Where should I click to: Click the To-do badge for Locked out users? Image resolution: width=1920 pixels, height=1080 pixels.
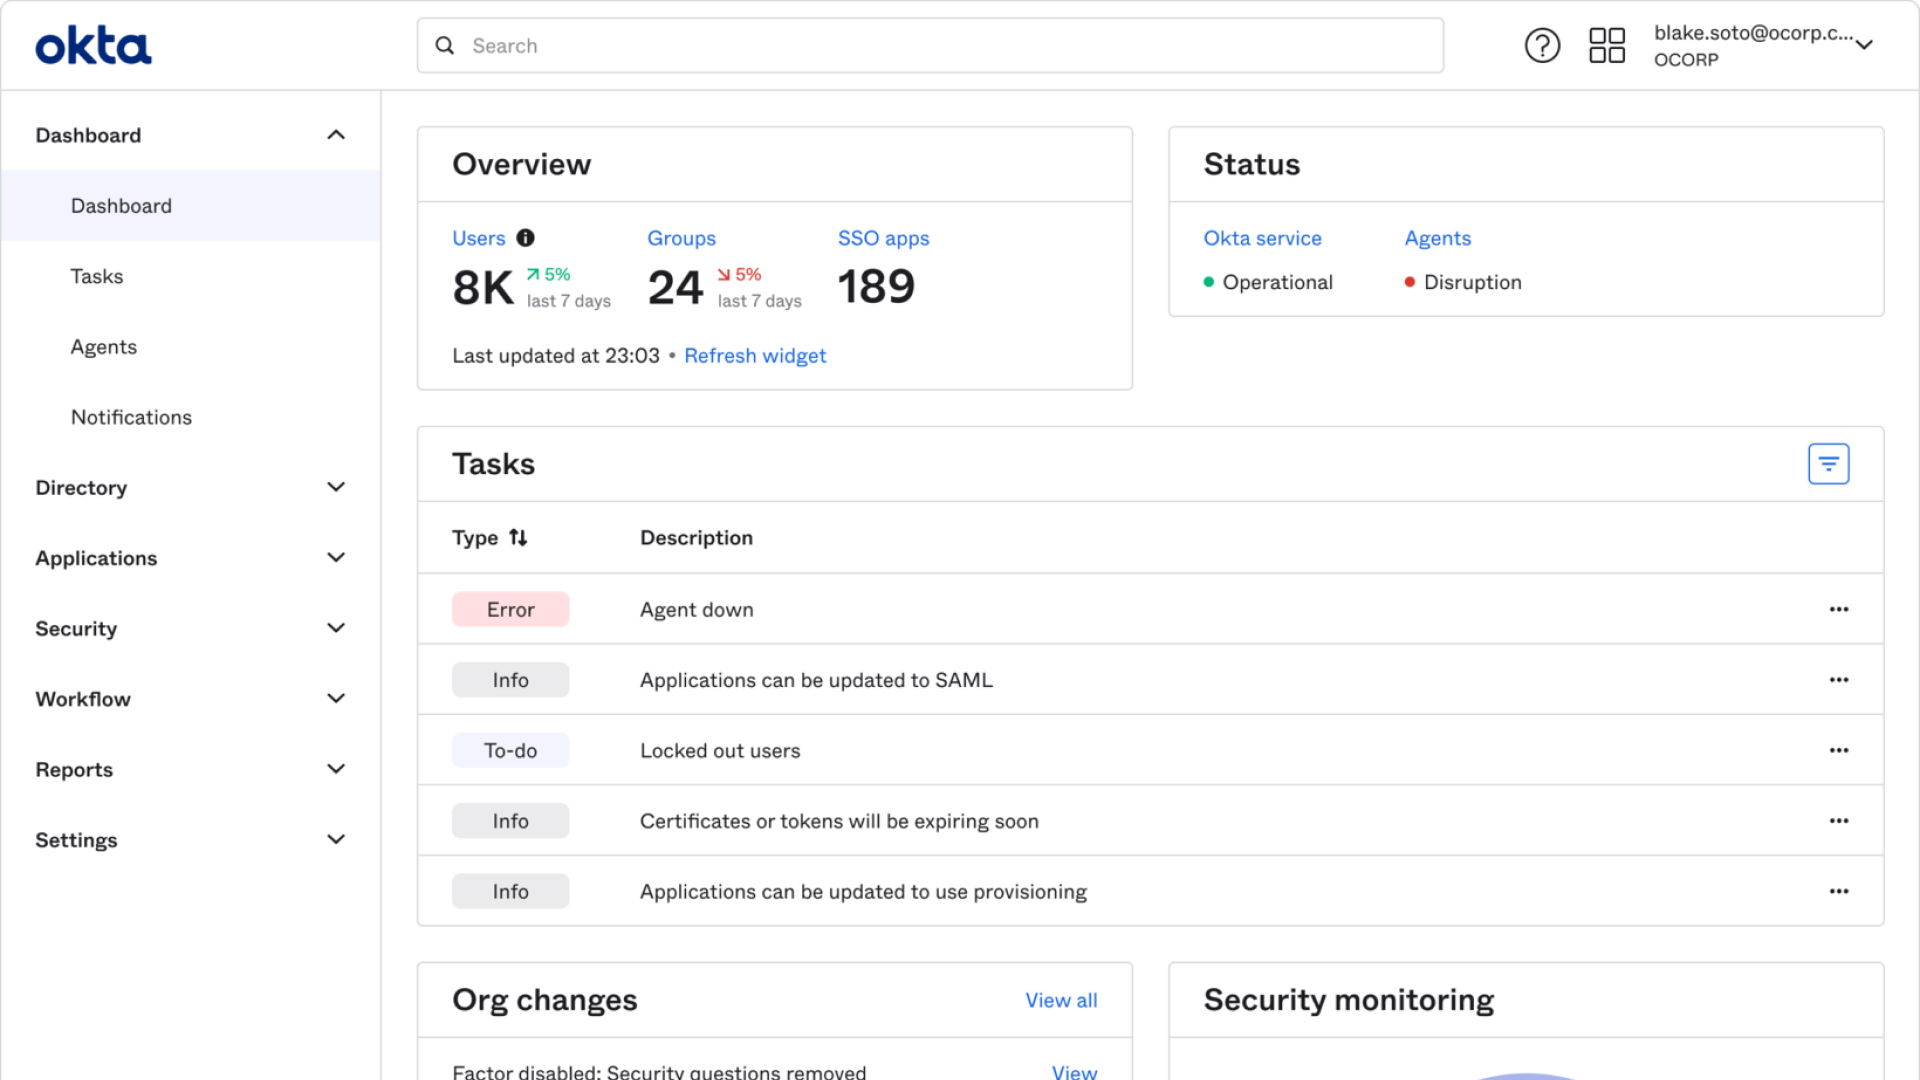511,750
